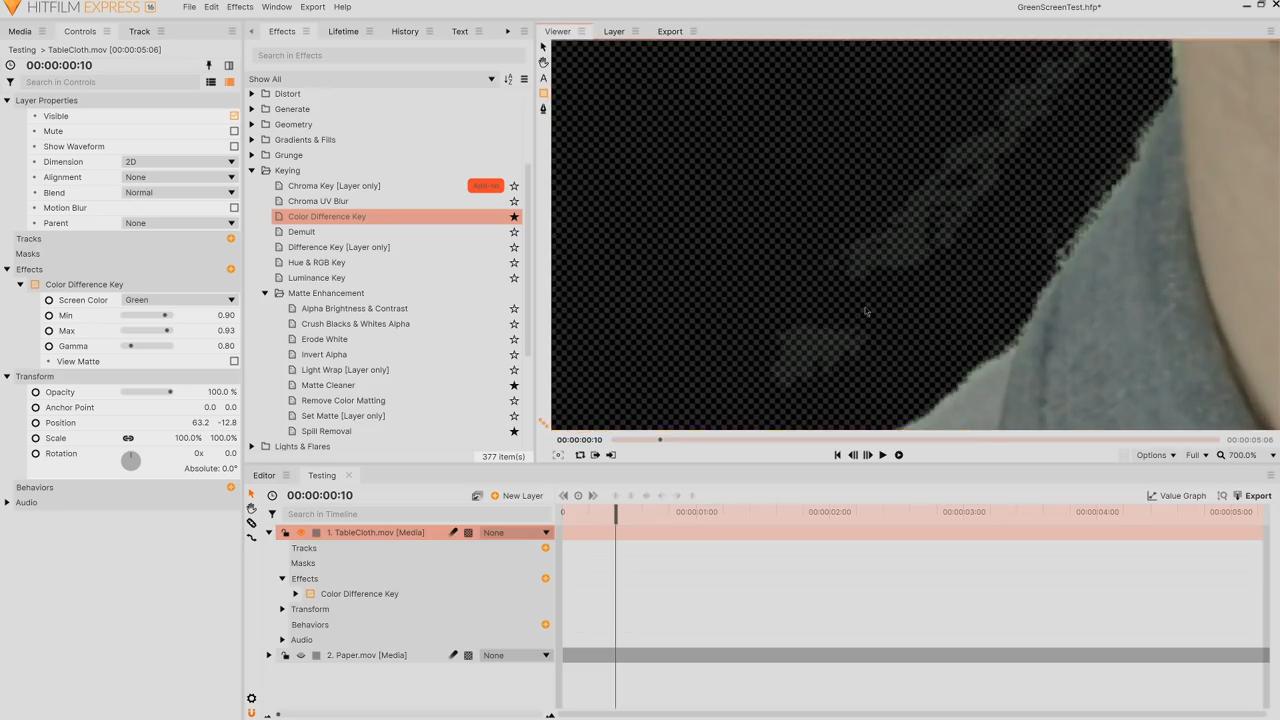The width and height of the screenshot is (1280, 720).
Task: Click the Export button in timeline
Action: (1252, 496)
